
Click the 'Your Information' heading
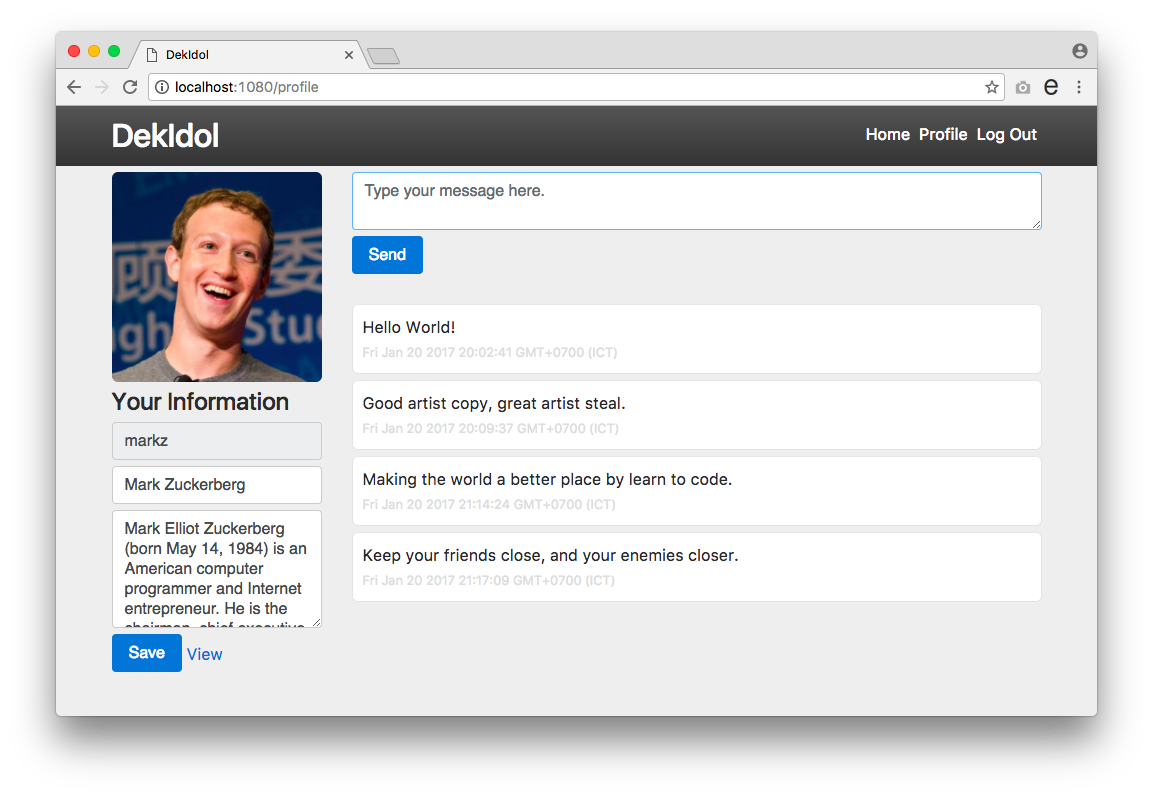(x=200, y=402)
